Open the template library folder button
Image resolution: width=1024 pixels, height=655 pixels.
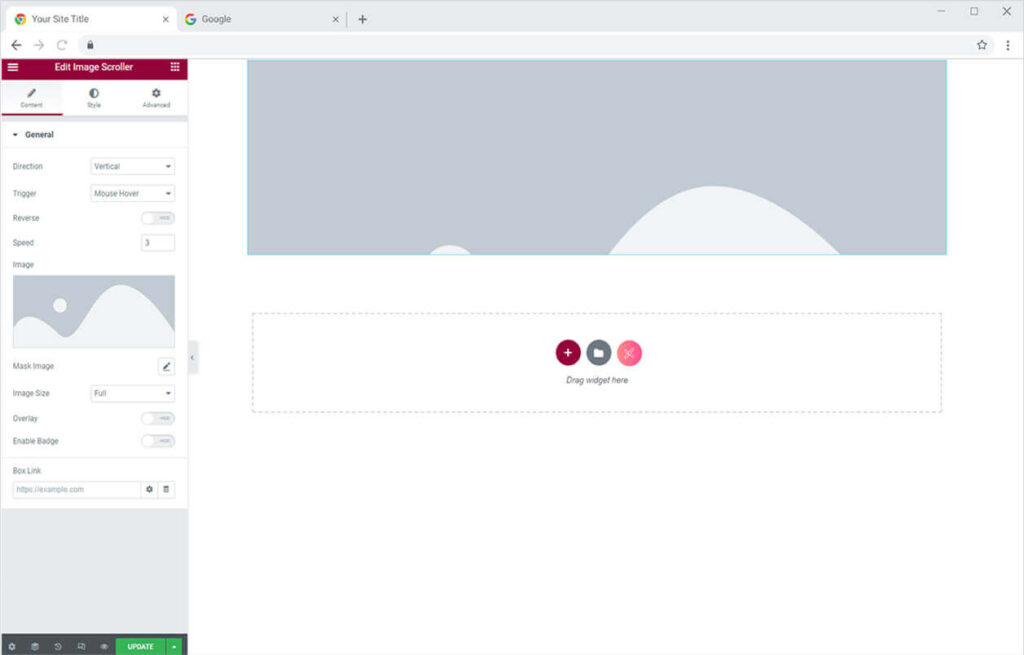tap(598, 353)
